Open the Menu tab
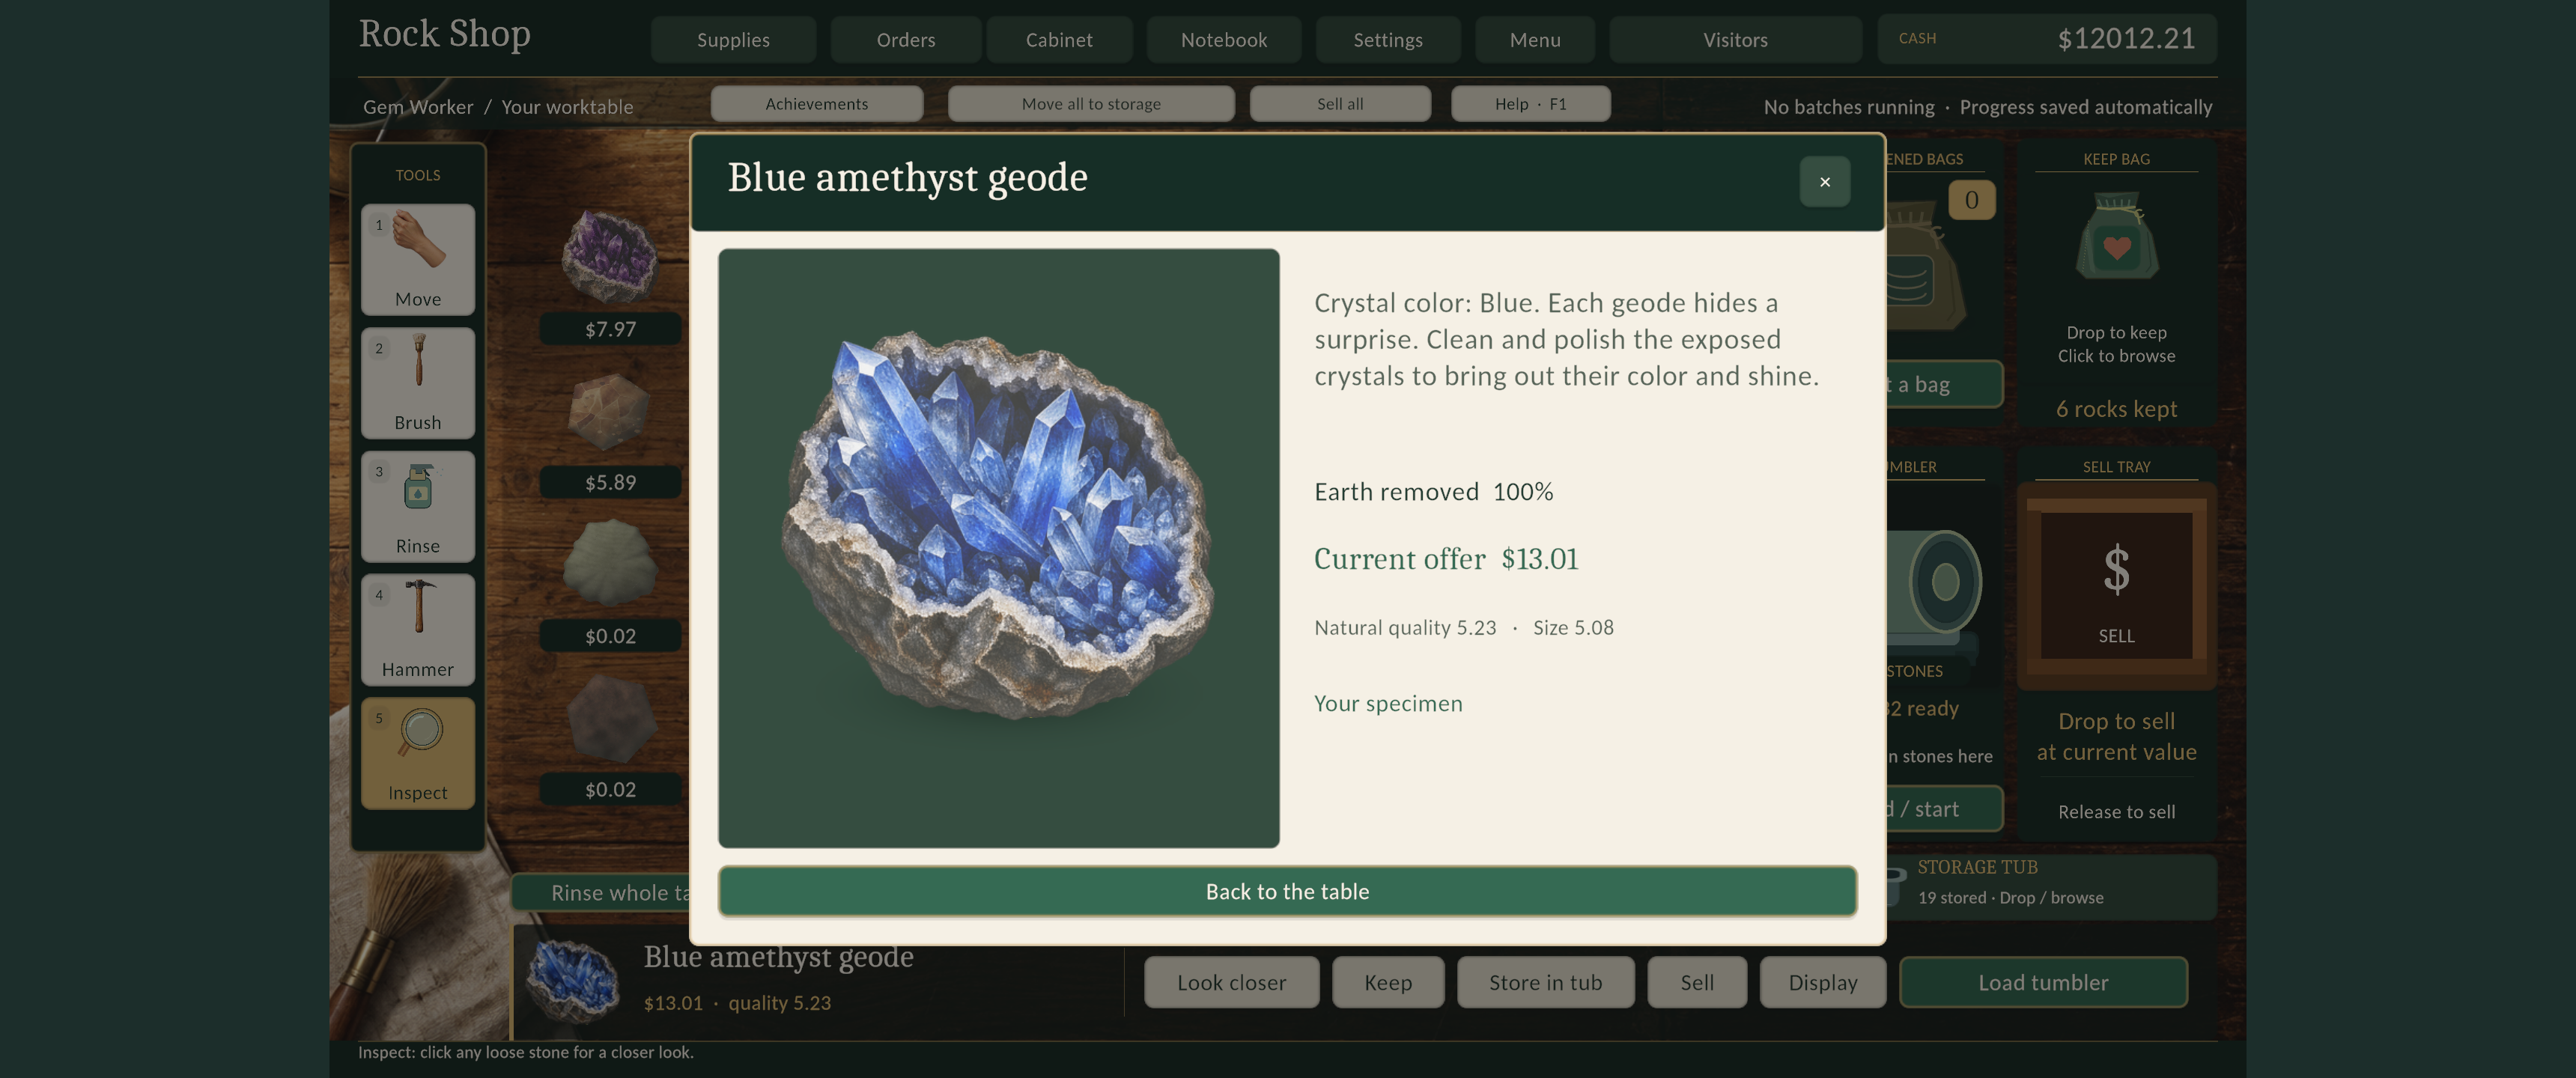The height and width of the screenshot is (1078, 2576). [1535, 40]
